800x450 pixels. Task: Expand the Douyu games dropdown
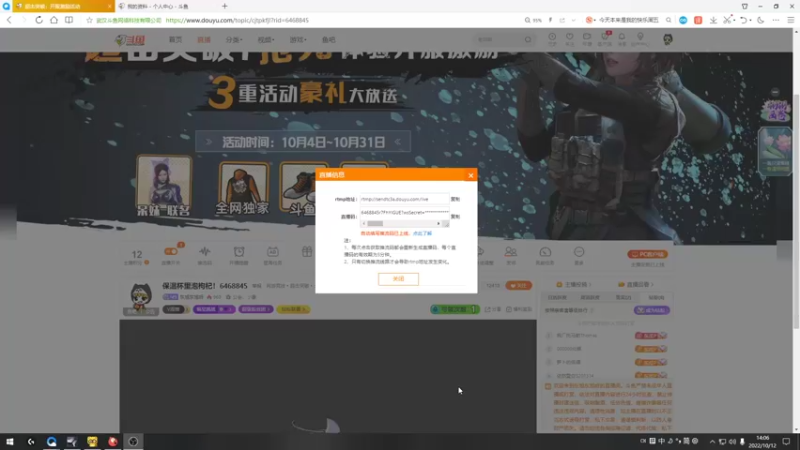(x=298, y=40)
